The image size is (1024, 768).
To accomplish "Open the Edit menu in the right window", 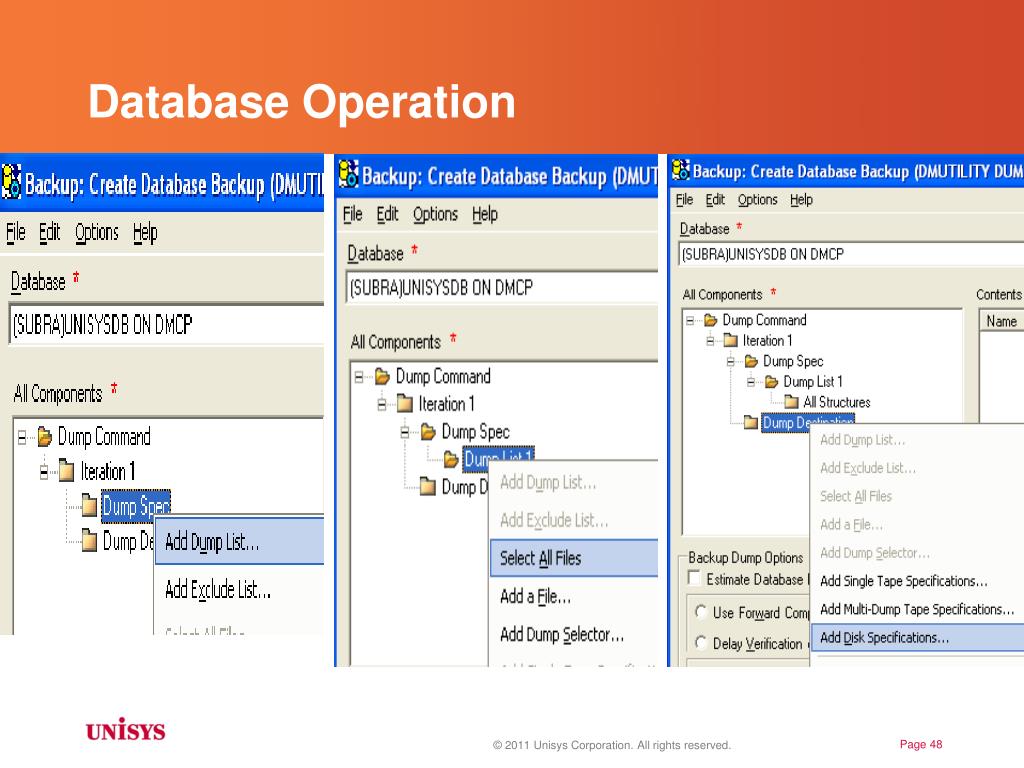I will tap(715, 200).
